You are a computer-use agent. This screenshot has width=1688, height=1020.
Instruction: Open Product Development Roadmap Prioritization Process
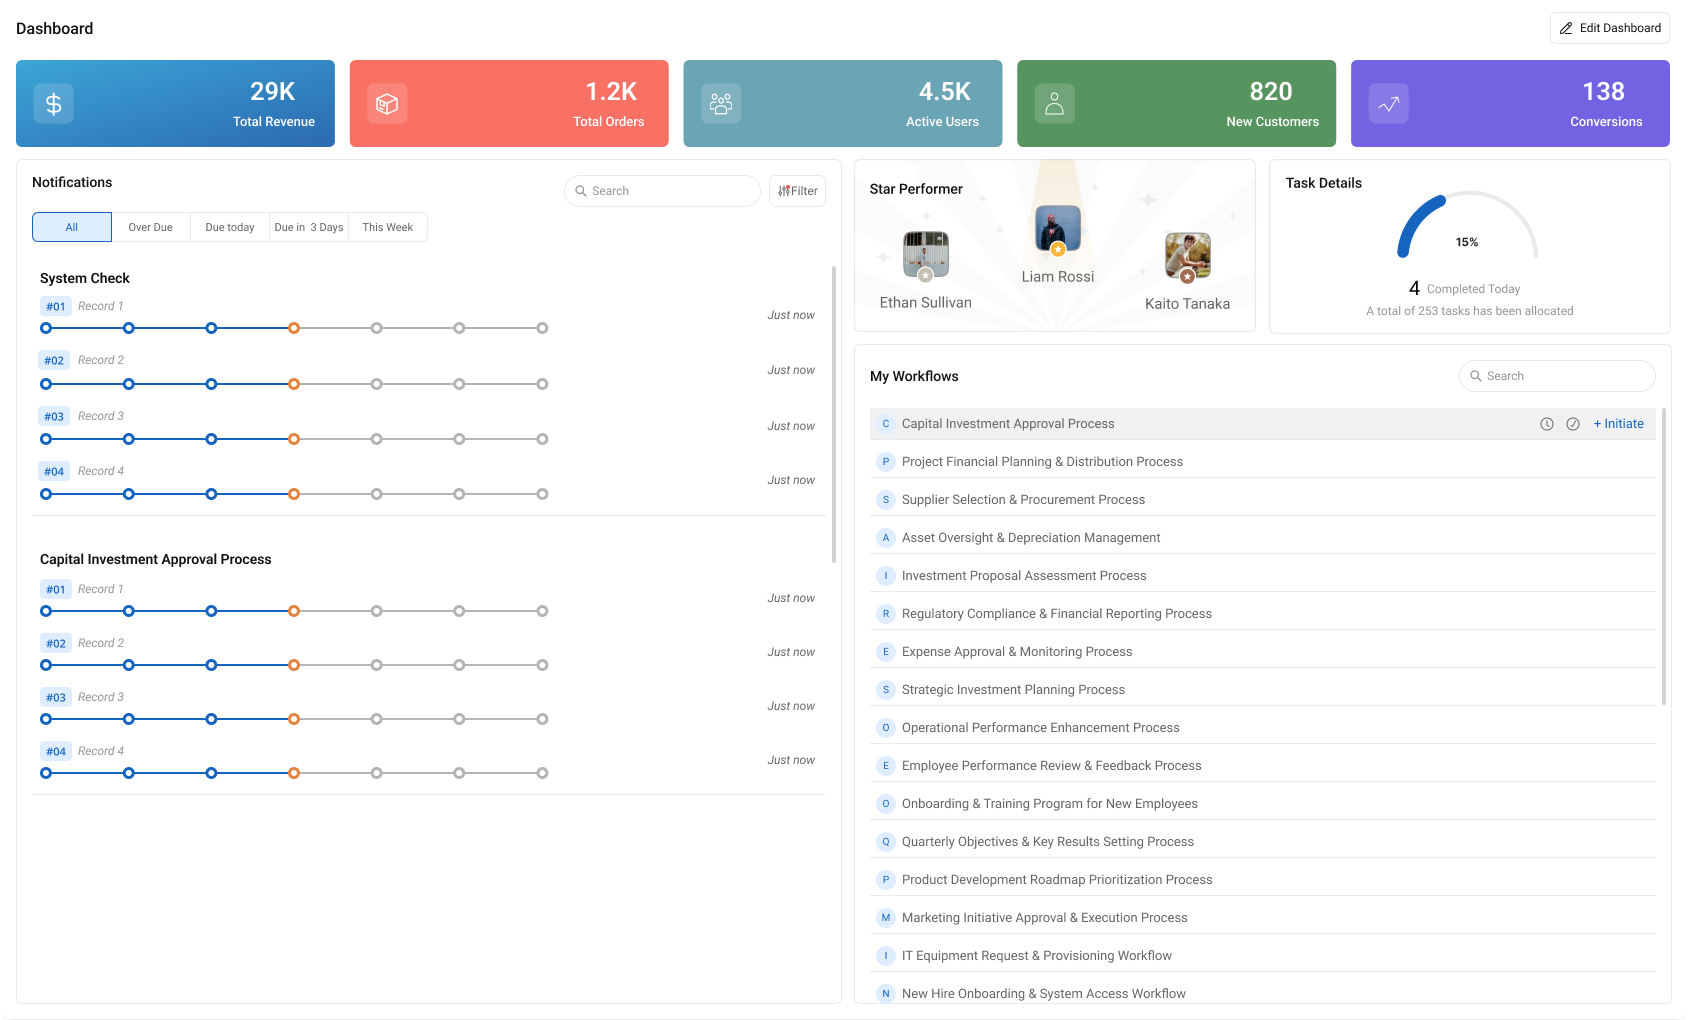click(1263, 880)
